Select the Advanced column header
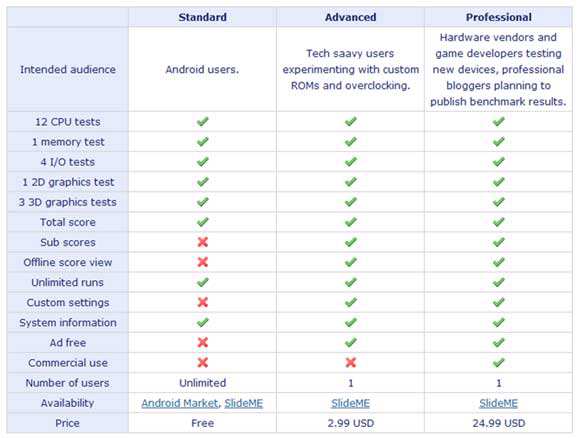This screenshot has width=580, height=438. click(x=351, y=17)
